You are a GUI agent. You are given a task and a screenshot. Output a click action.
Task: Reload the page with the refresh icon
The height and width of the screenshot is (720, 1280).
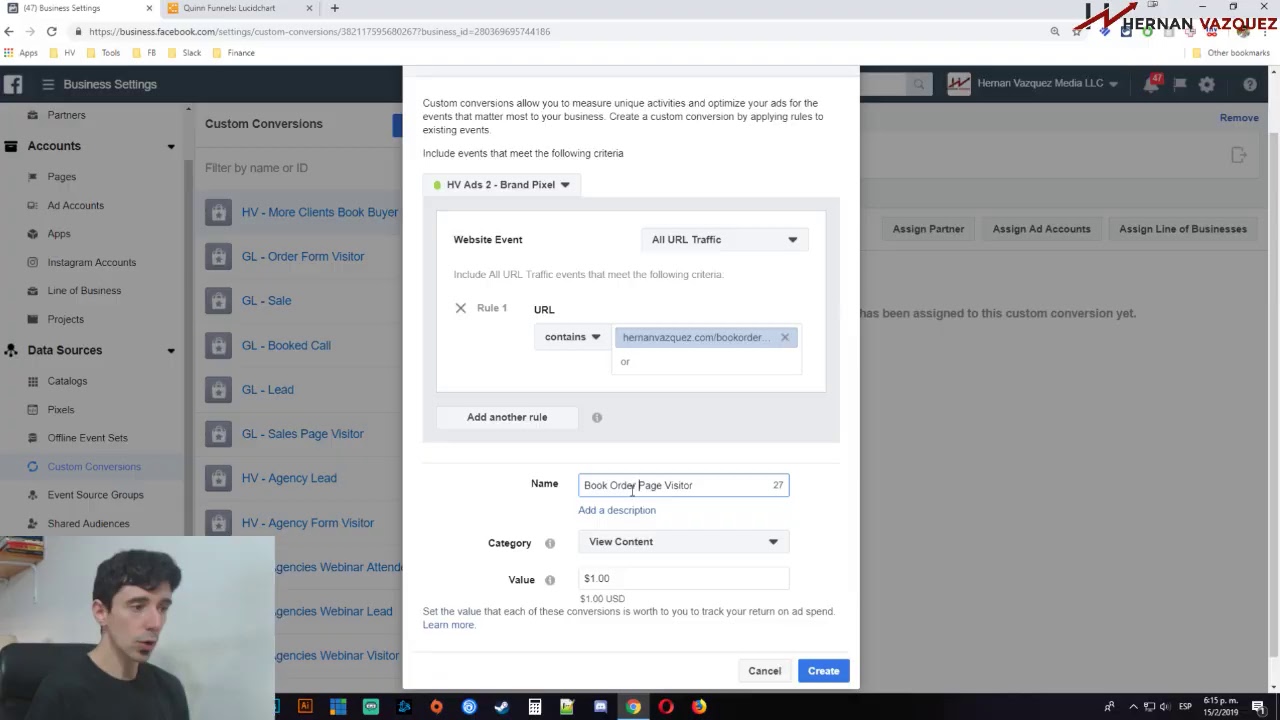pos(52,31)
